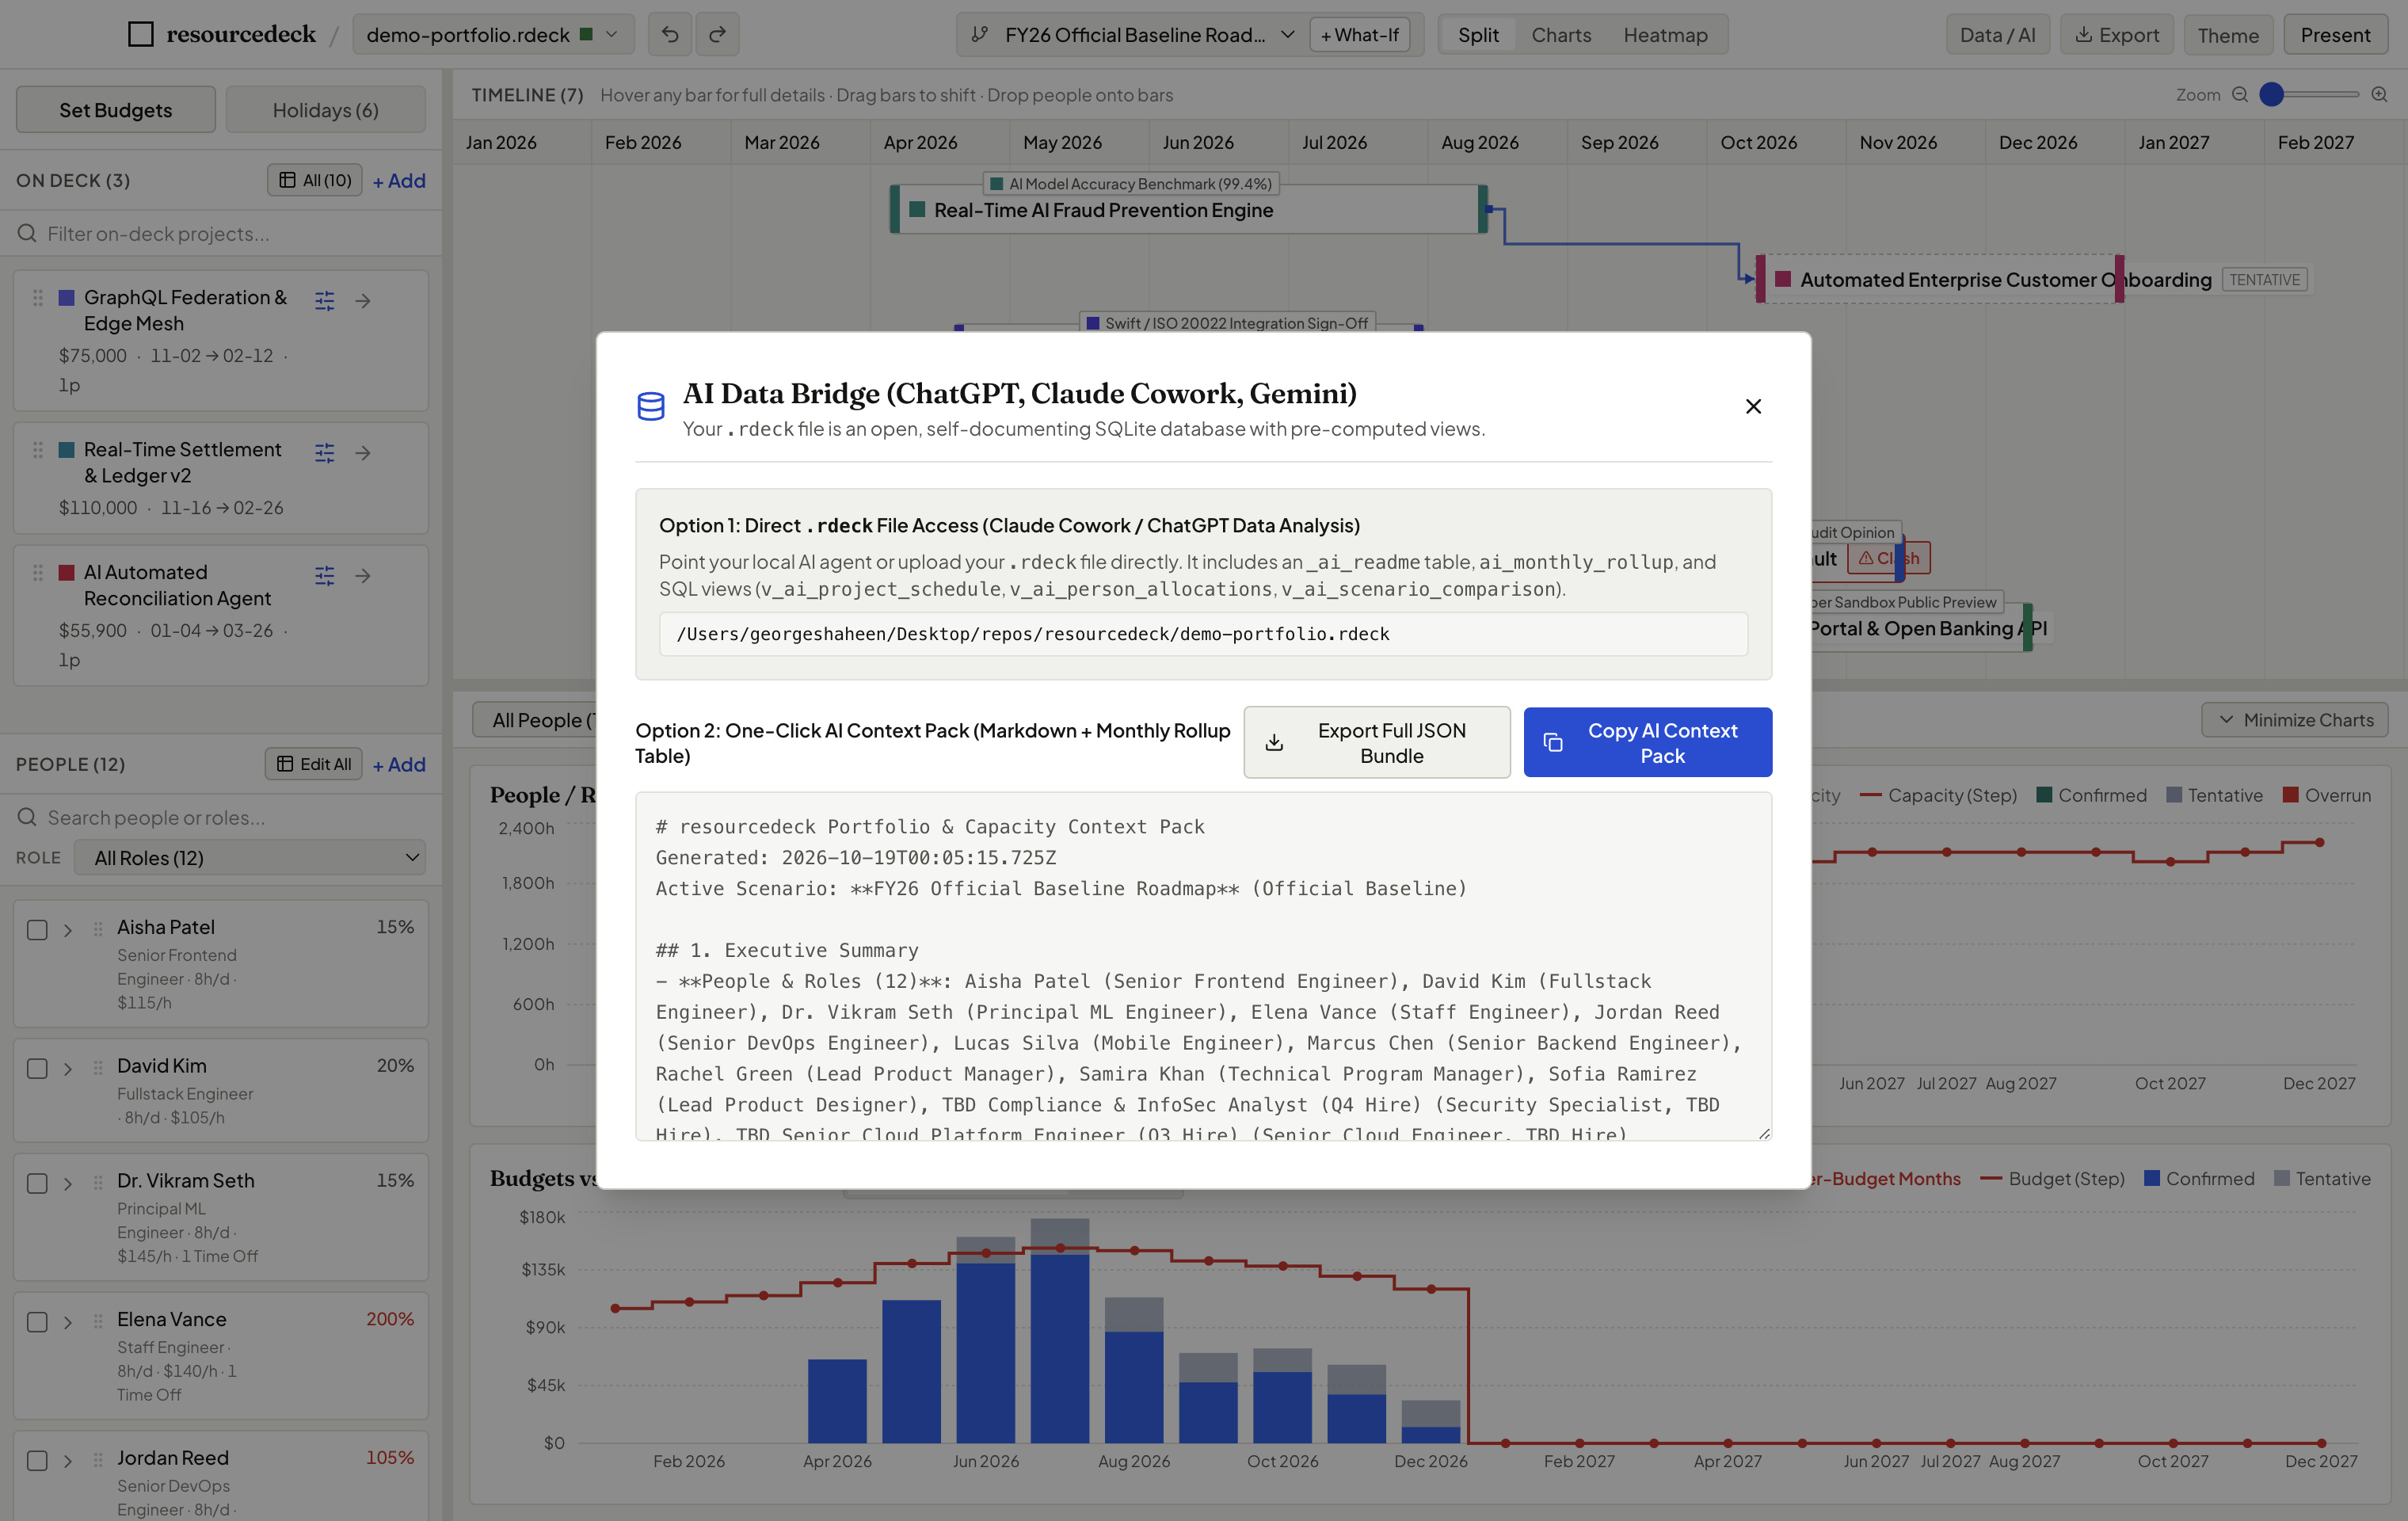This screenshot has width=2408, height=1521.
Task: Check the Jordan Reed checkbox
Action: 37,1461
